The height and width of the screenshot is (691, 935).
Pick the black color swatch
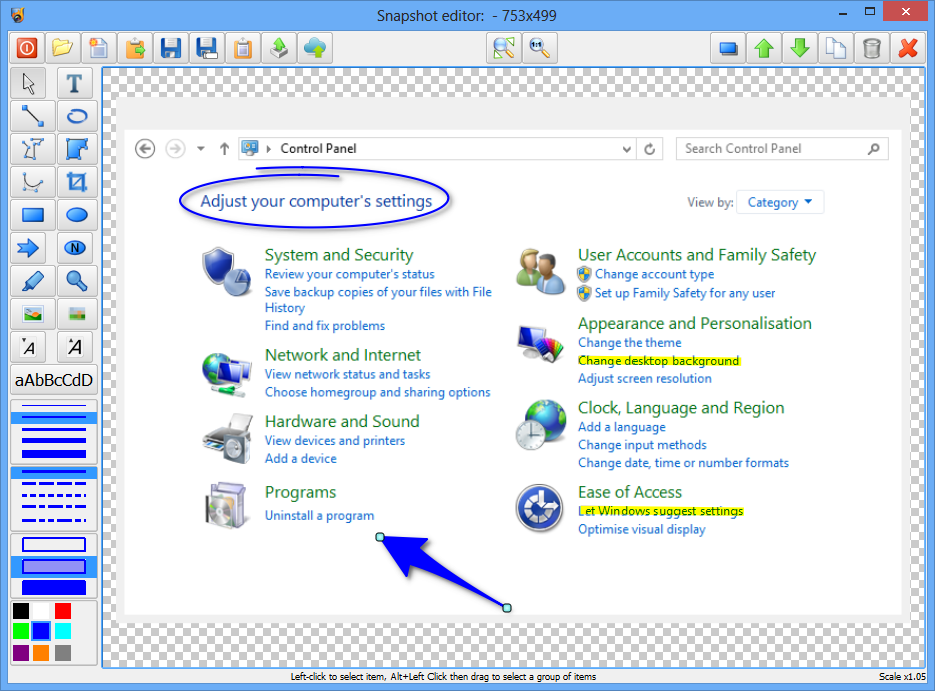point(21,611)
